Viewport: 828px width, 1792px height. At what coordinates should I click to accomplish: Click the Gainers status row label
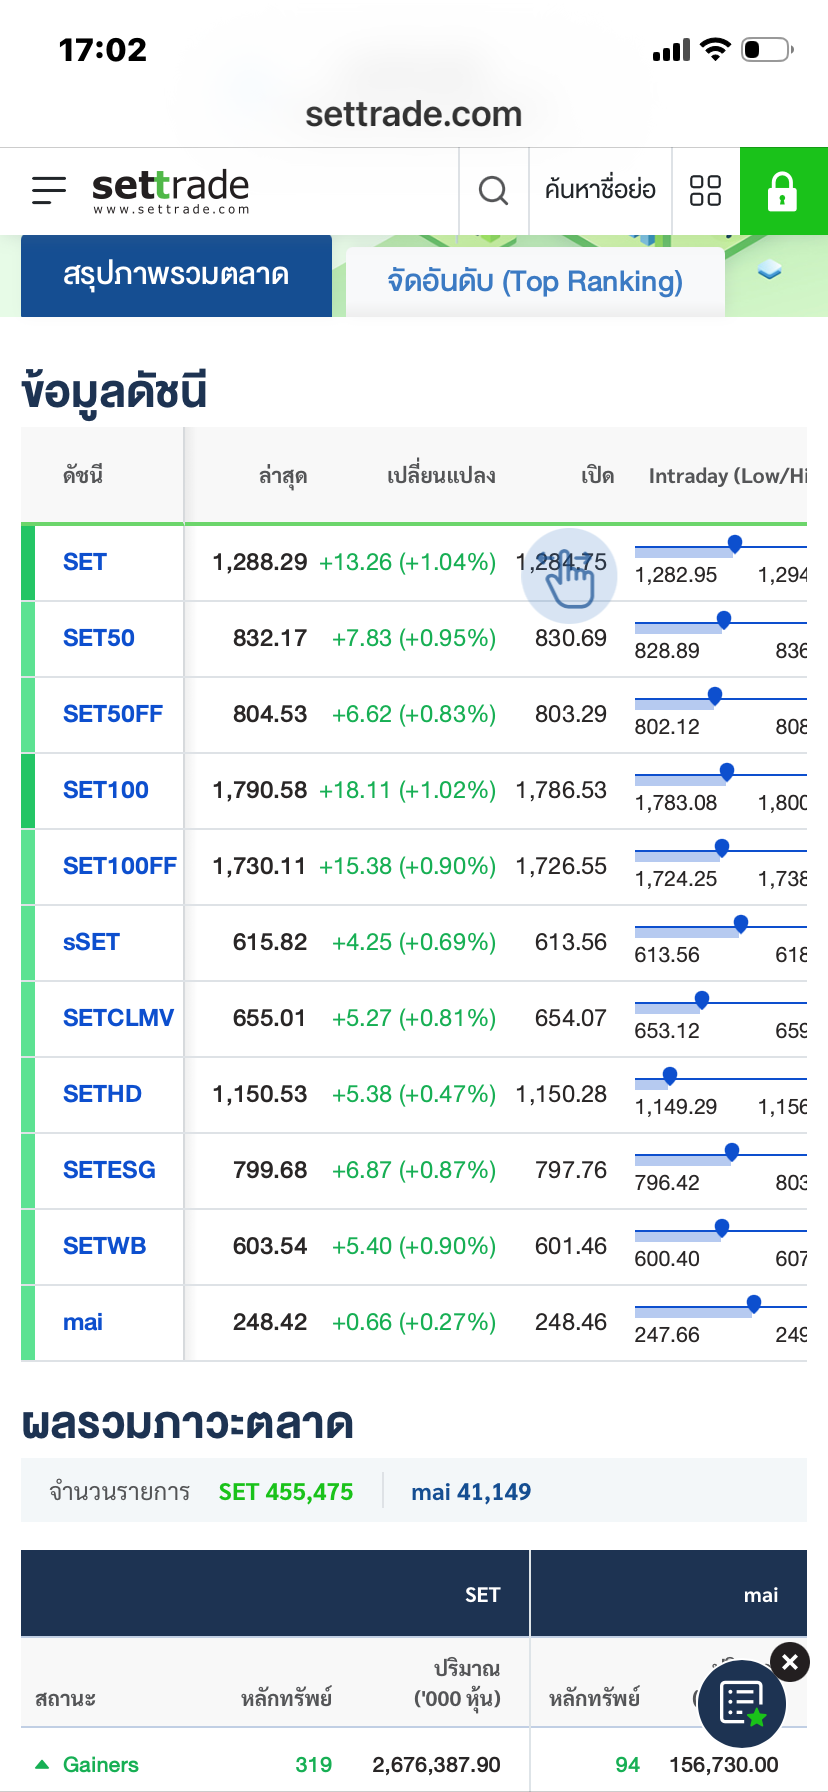(x=100, y=1765)
